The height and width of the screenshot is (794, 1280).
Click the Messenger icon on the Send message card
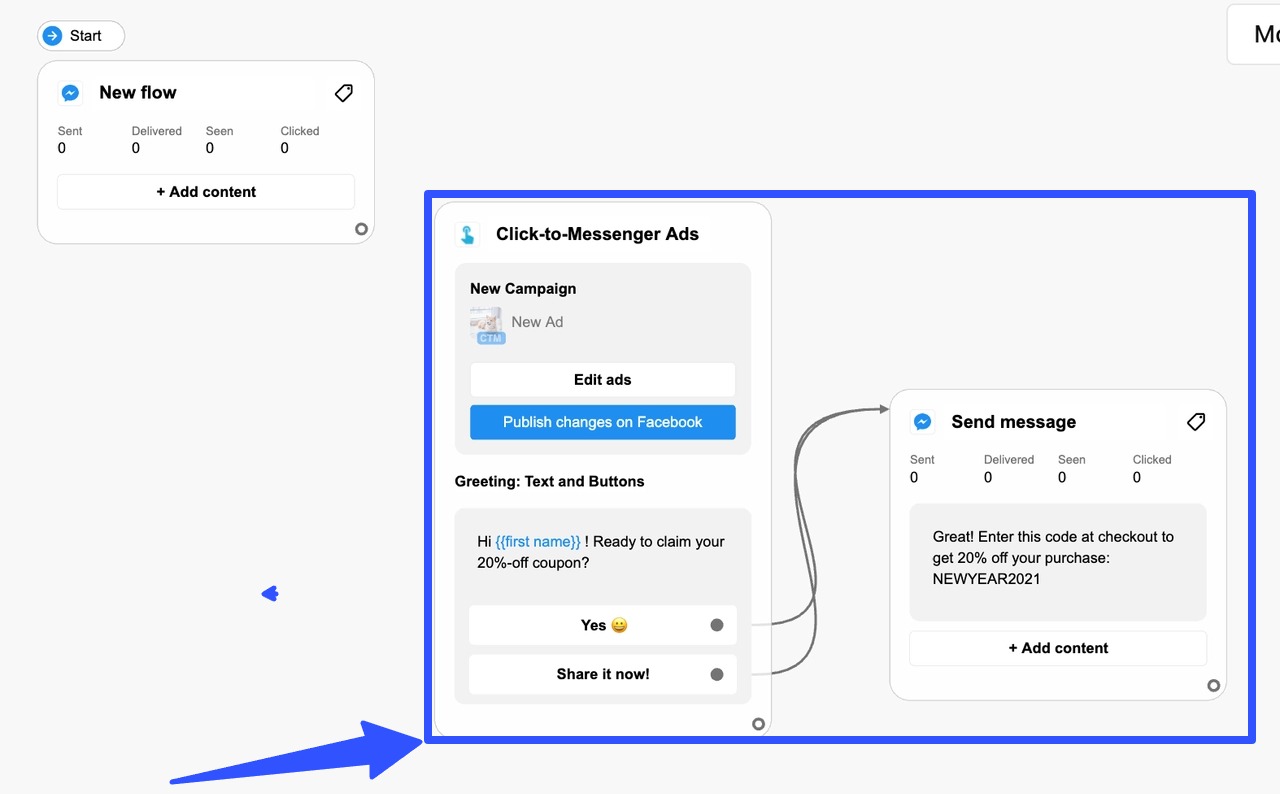(922, 421)
